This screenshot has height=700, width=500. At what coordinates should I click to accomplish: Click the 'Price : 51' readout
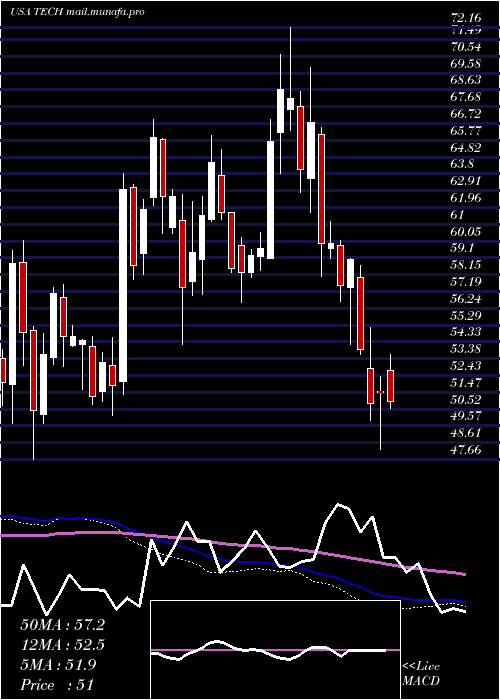point(57,685)
